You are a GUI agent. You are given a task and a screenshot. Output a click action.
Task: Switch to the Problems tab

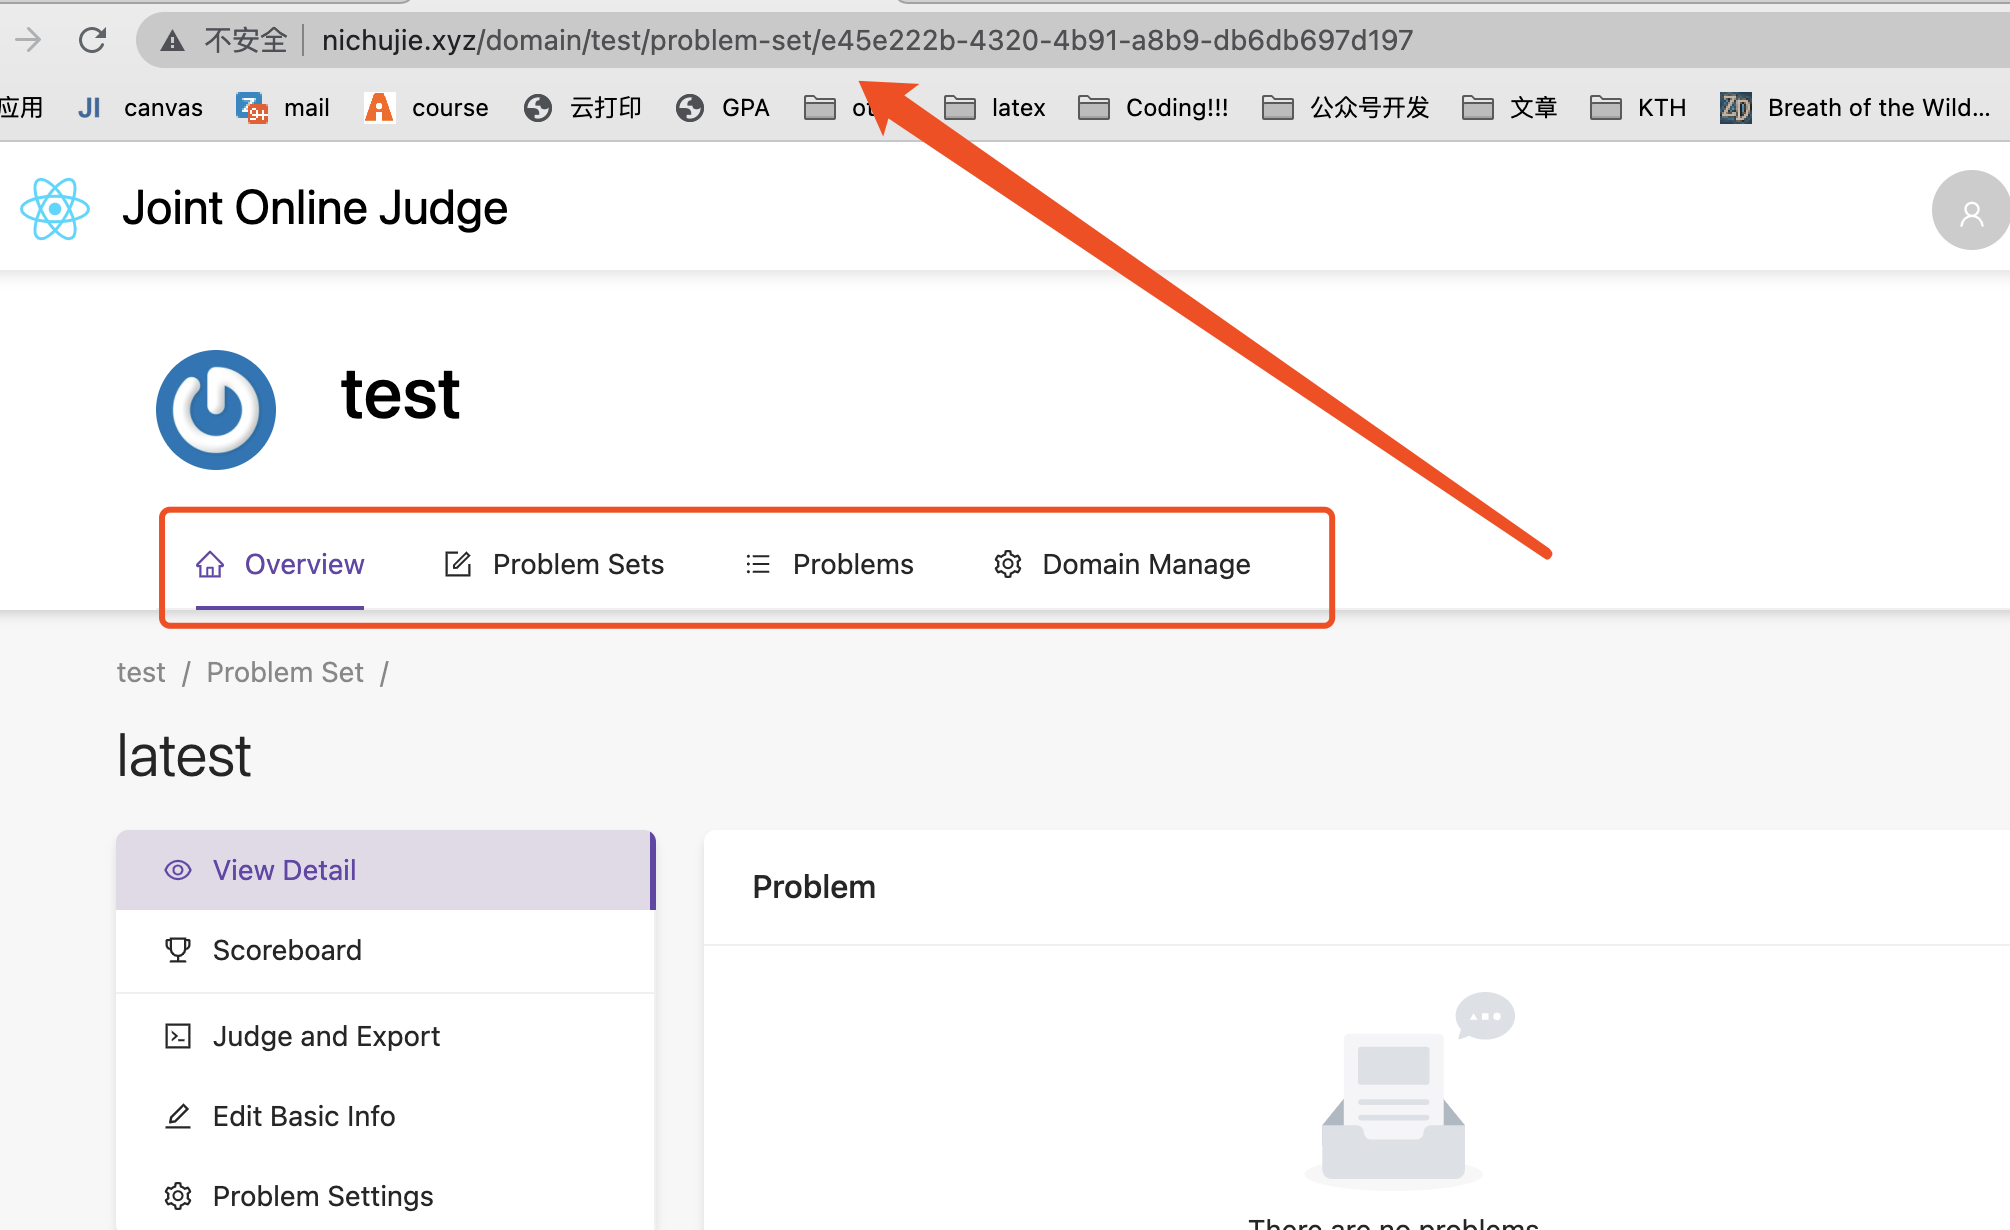853,563
